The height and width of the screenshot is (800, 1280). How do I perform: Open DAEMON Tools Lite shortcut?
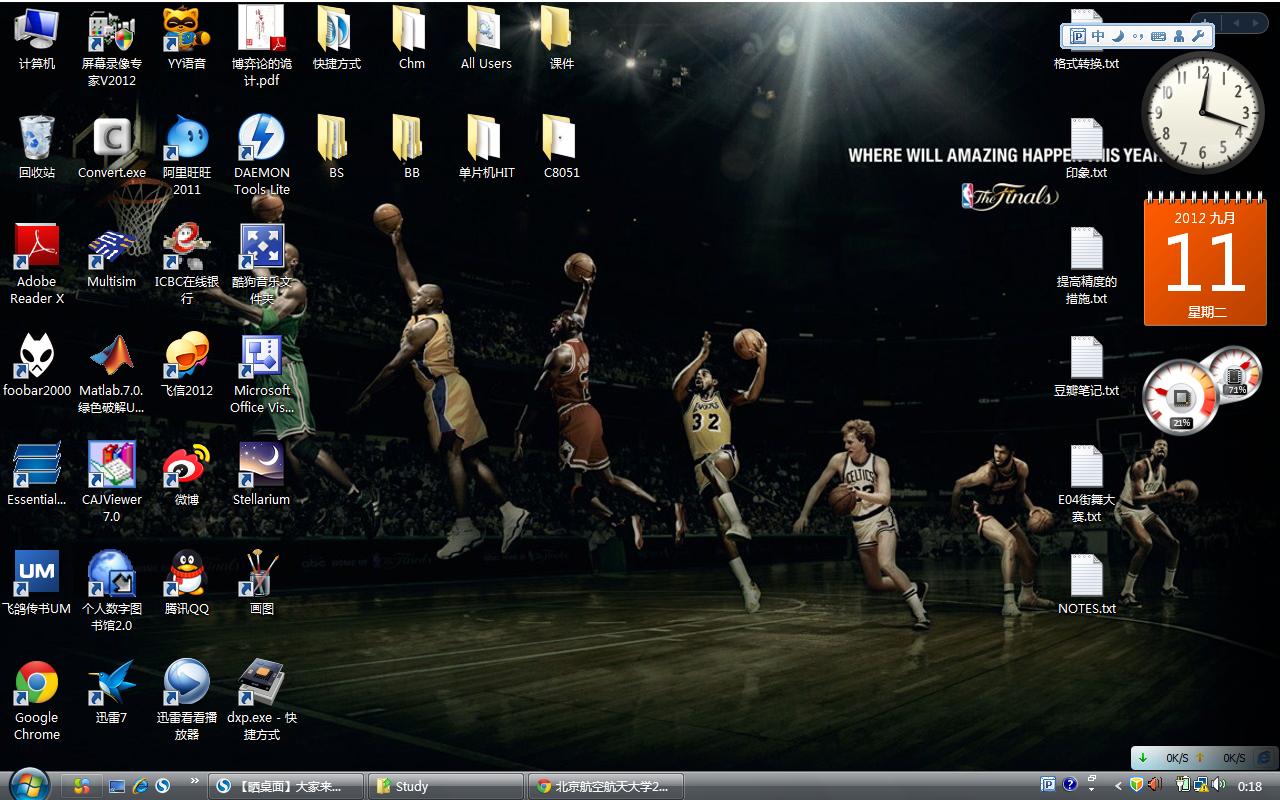[262, 155]
